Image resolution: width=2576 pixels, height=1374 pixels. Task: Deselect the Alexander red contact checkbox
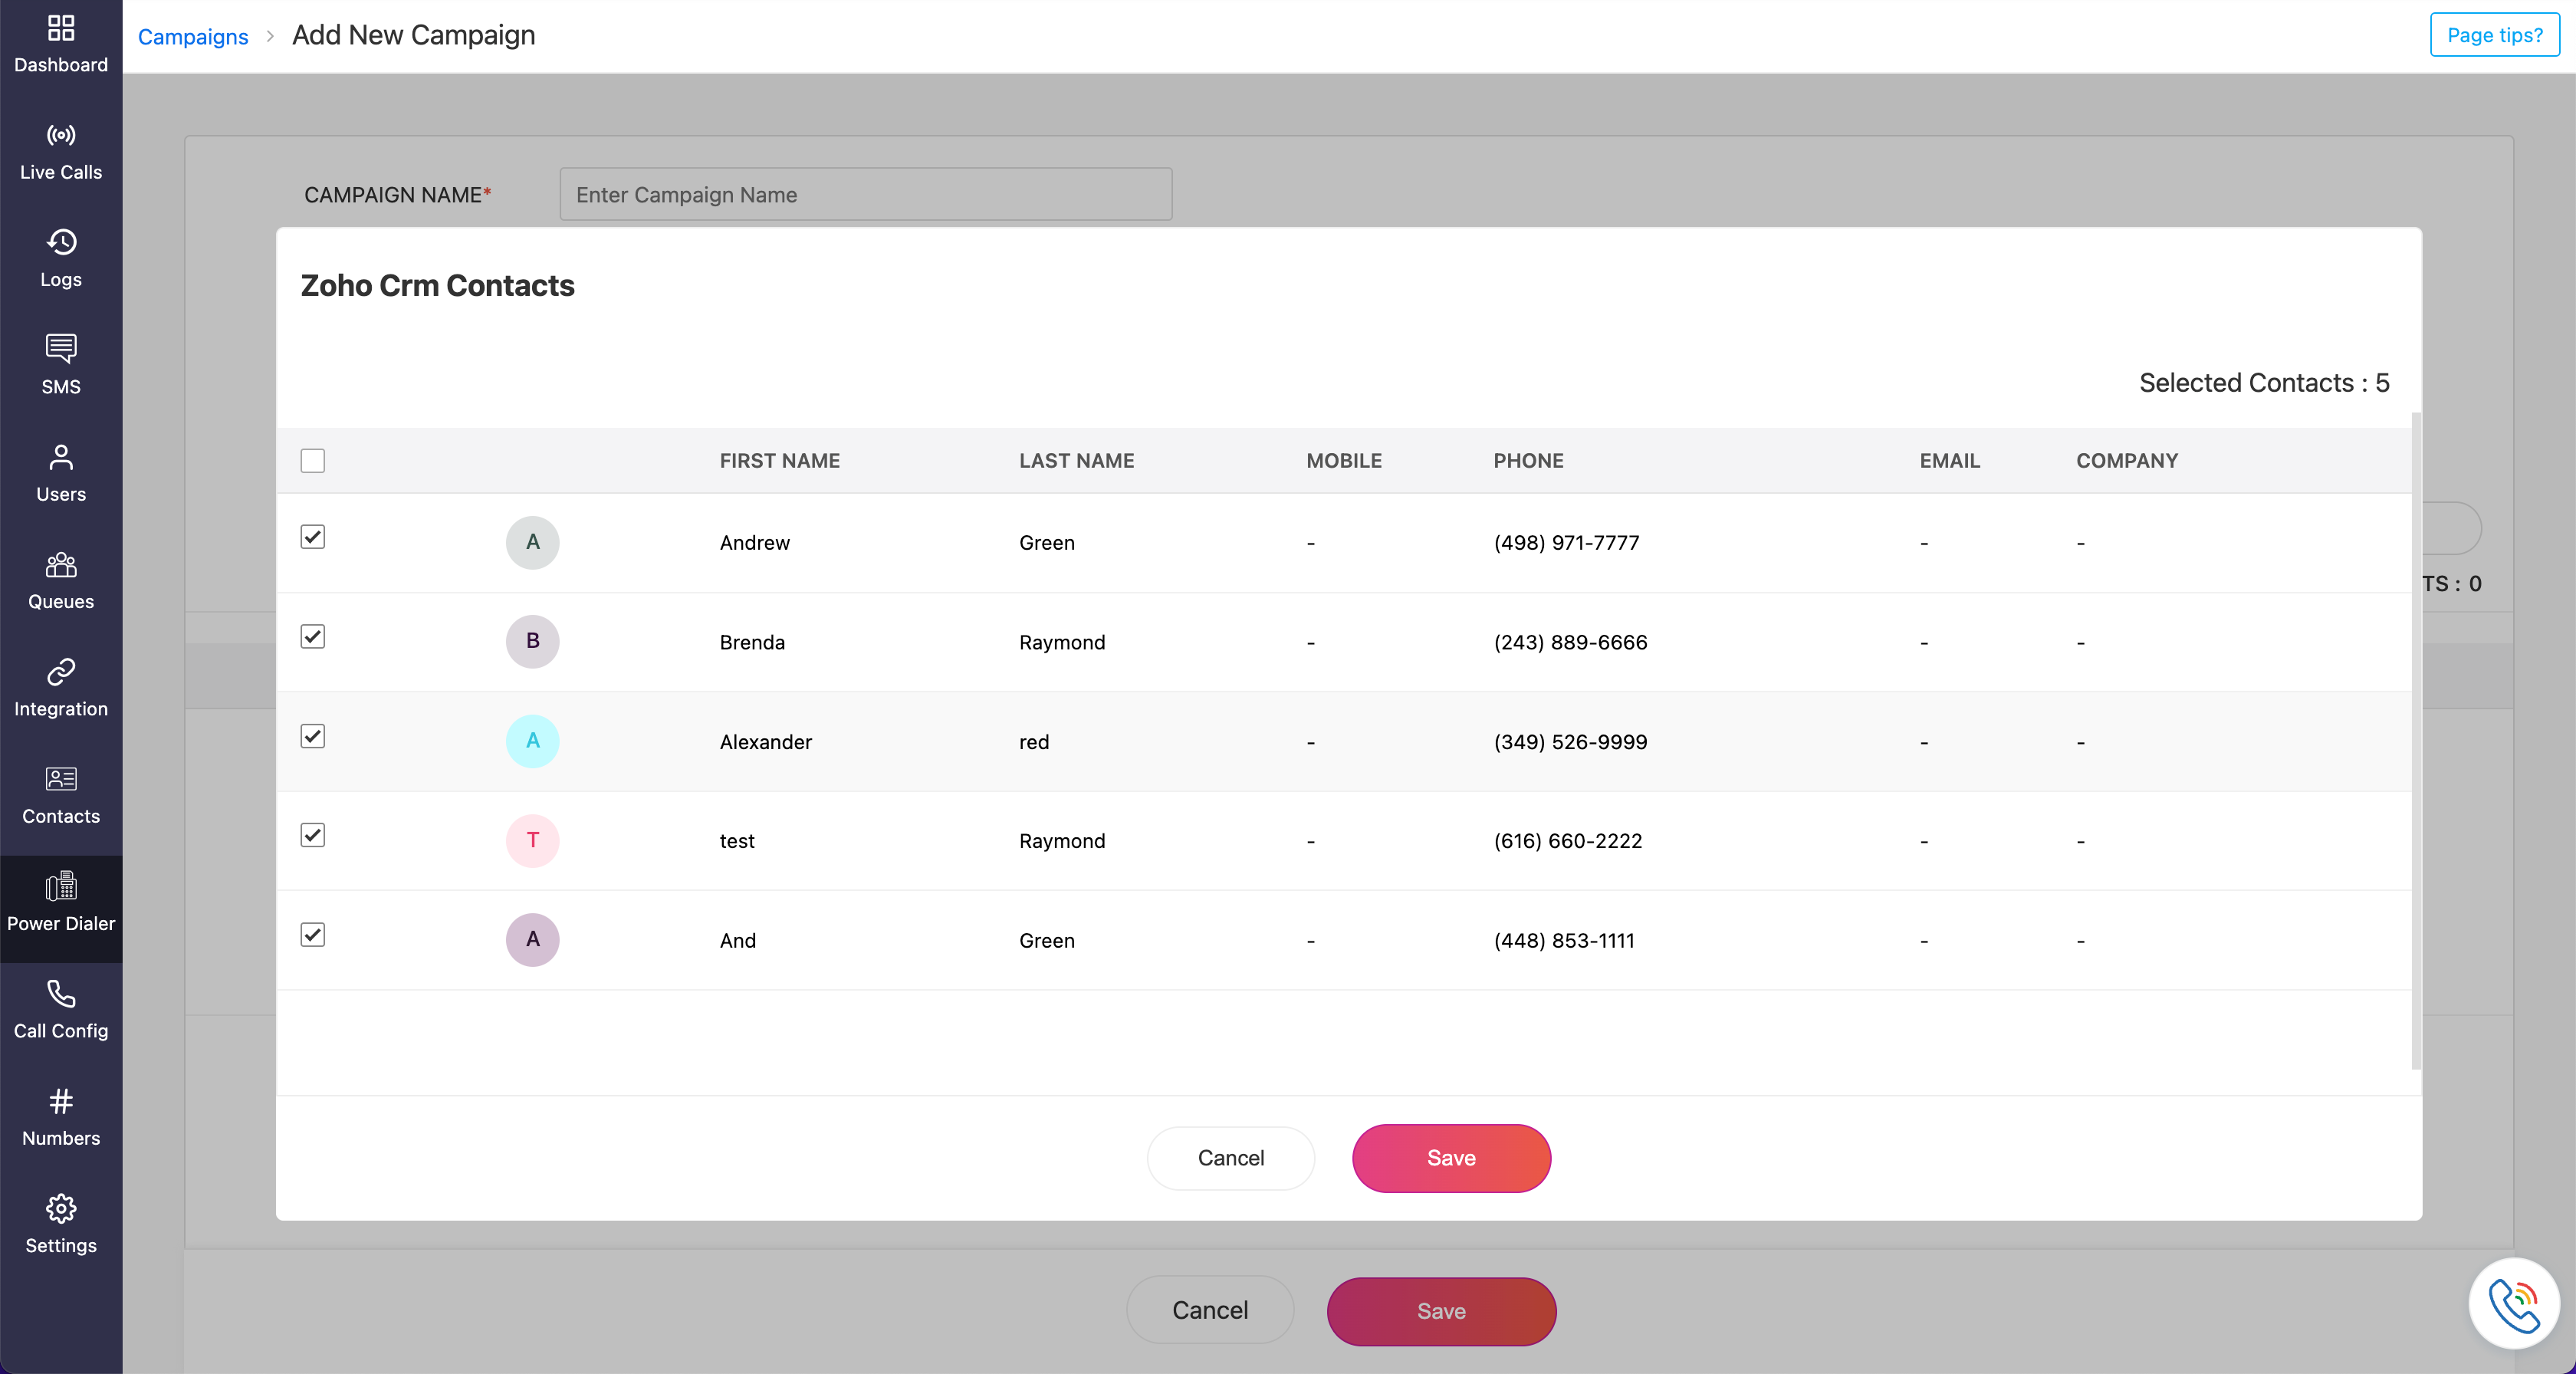[313, 736]
